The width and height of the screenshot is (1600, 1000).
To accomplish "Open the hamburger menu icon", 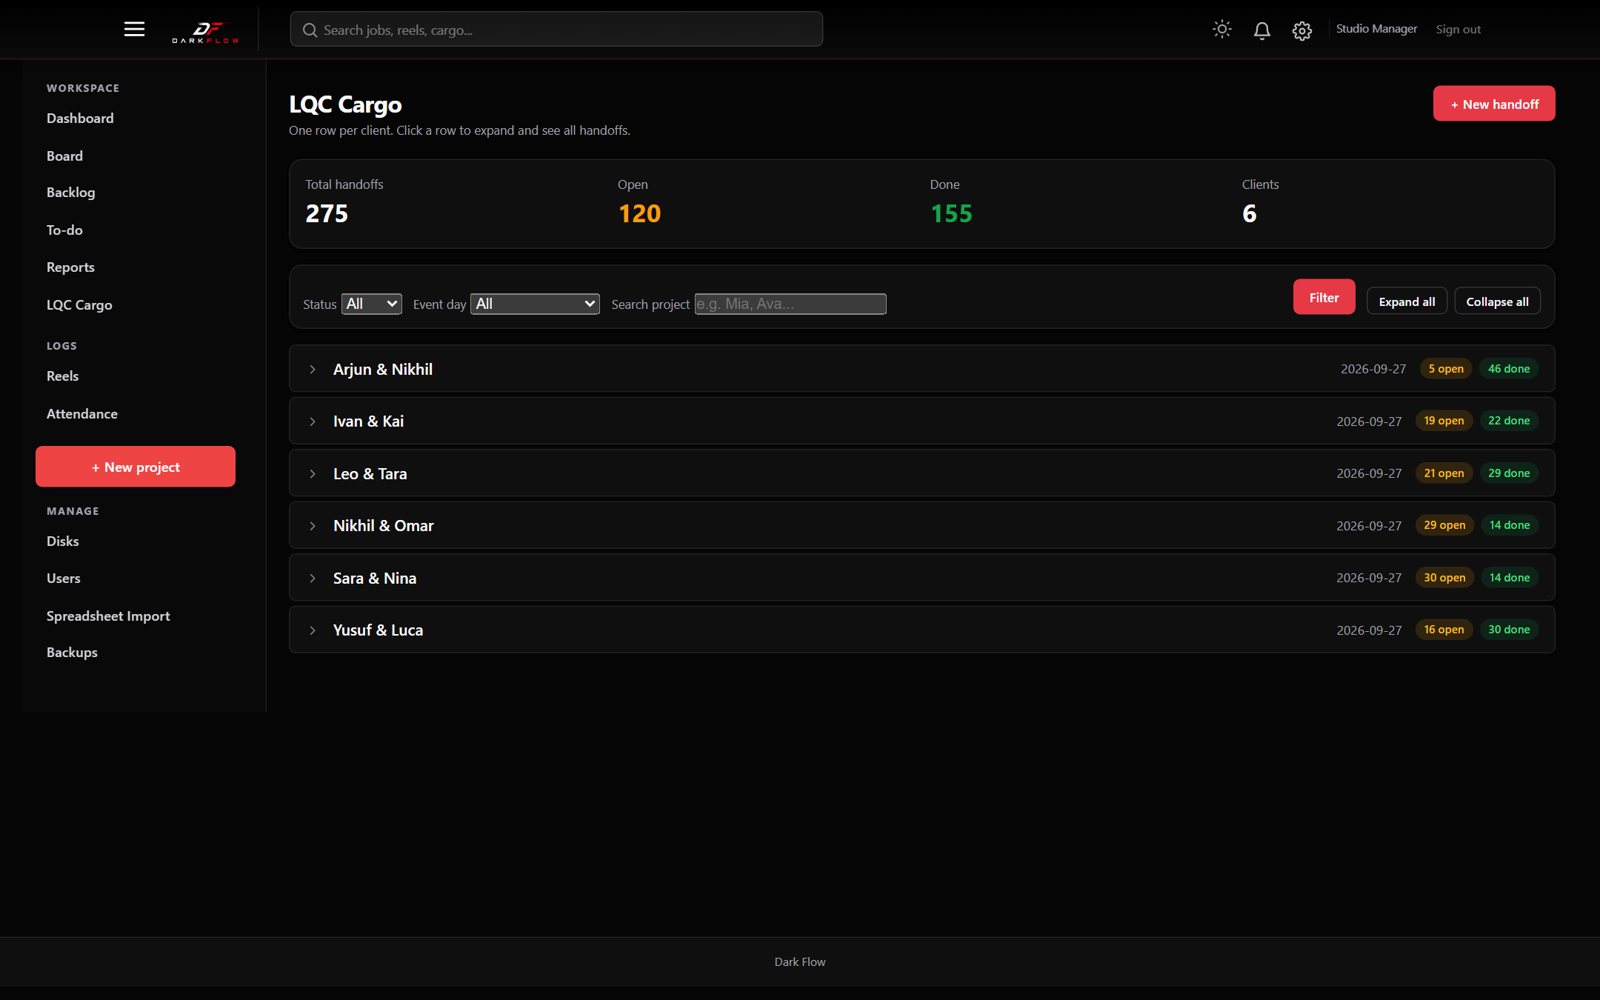I will (x=134, y=29).
